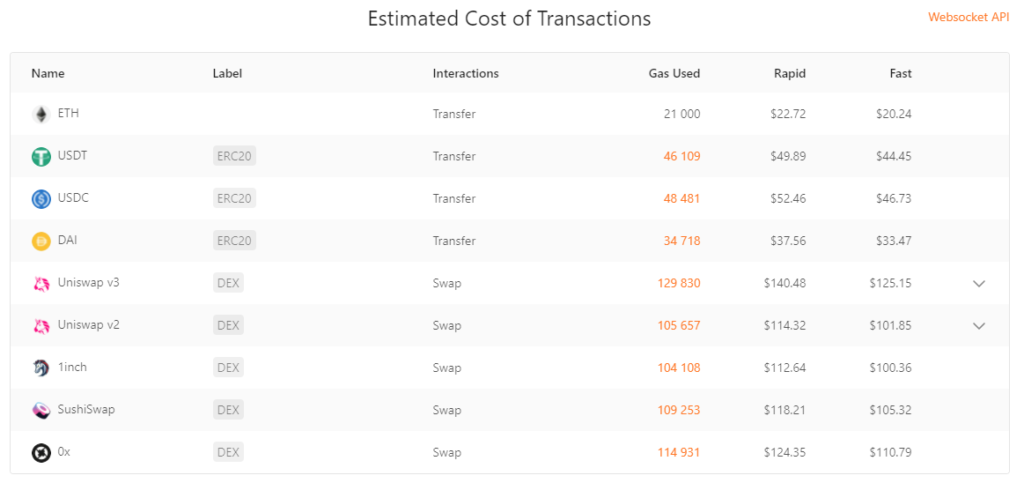Click the 1inch gas used value 104 108
1024x483 pixels.
(x=678, y=368)
